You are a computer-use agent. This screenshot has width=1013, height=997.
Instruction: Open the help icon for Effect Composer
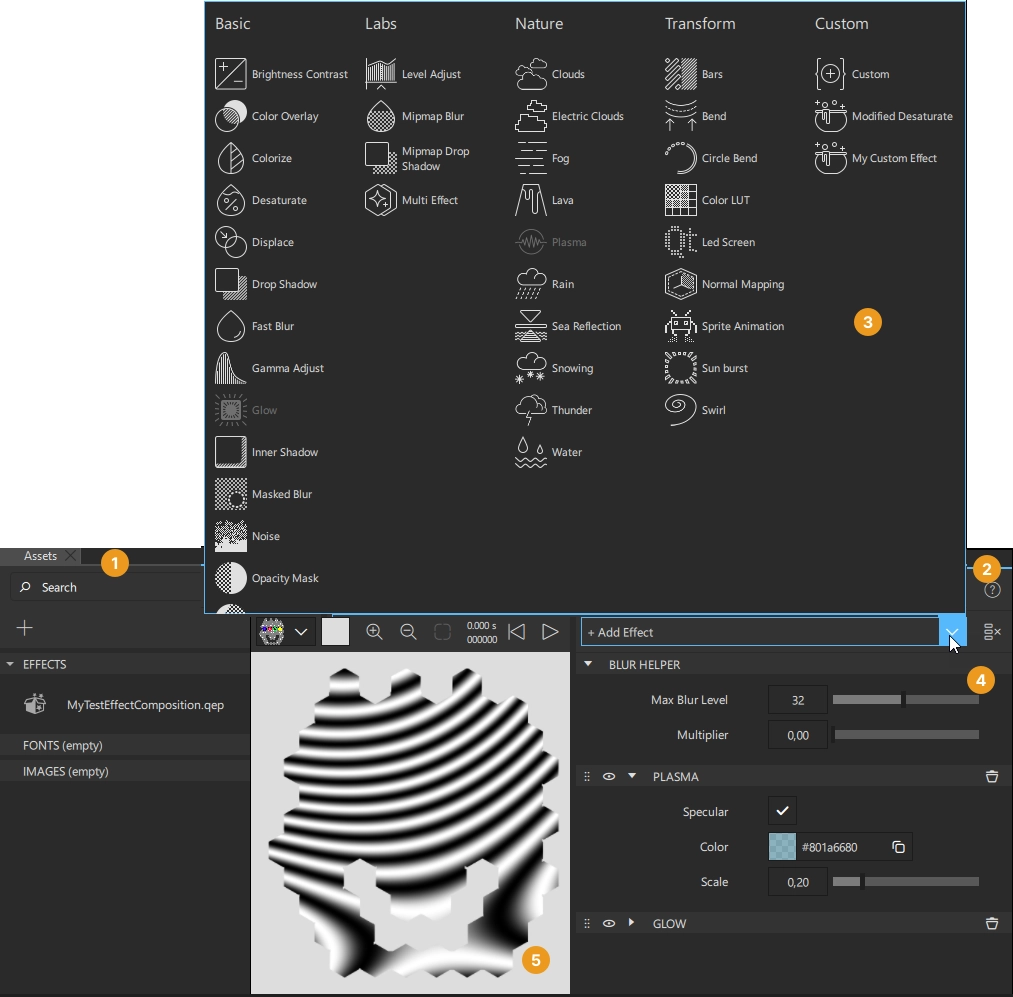click(x=991, y=589)
